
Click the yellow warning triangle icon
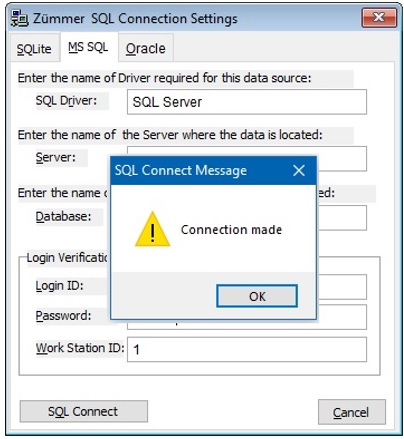[x=152, y=229]
